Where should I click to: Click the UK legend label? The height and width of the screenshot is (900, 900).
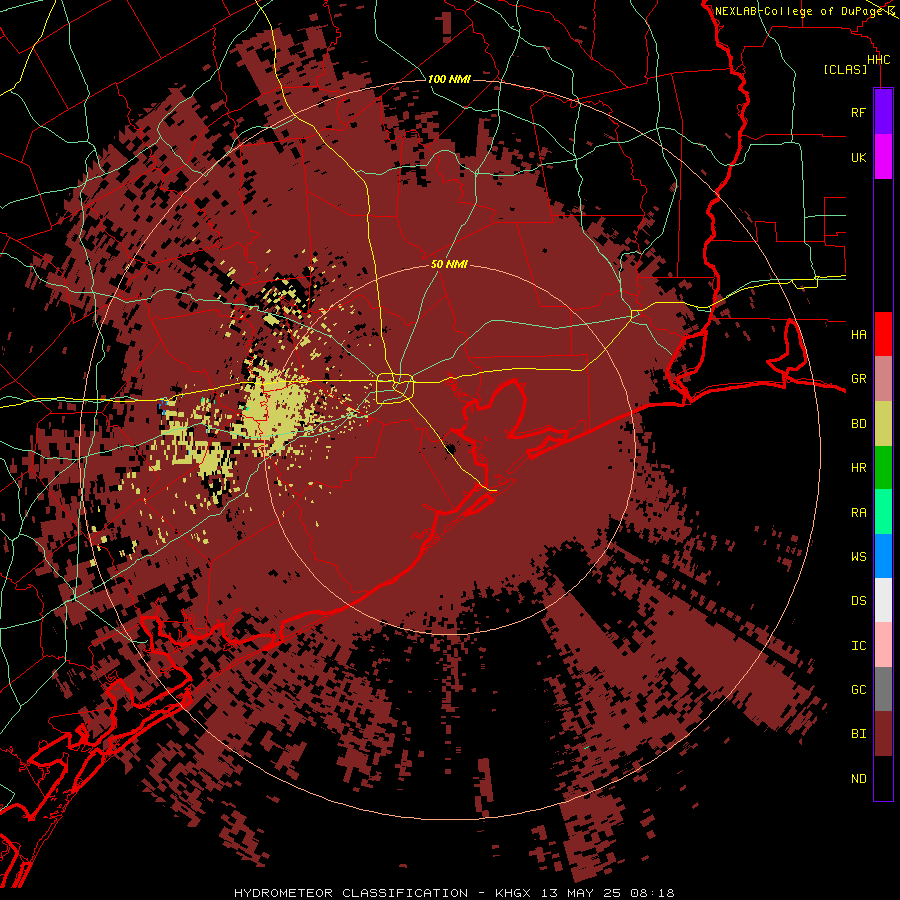coord(858,157)
